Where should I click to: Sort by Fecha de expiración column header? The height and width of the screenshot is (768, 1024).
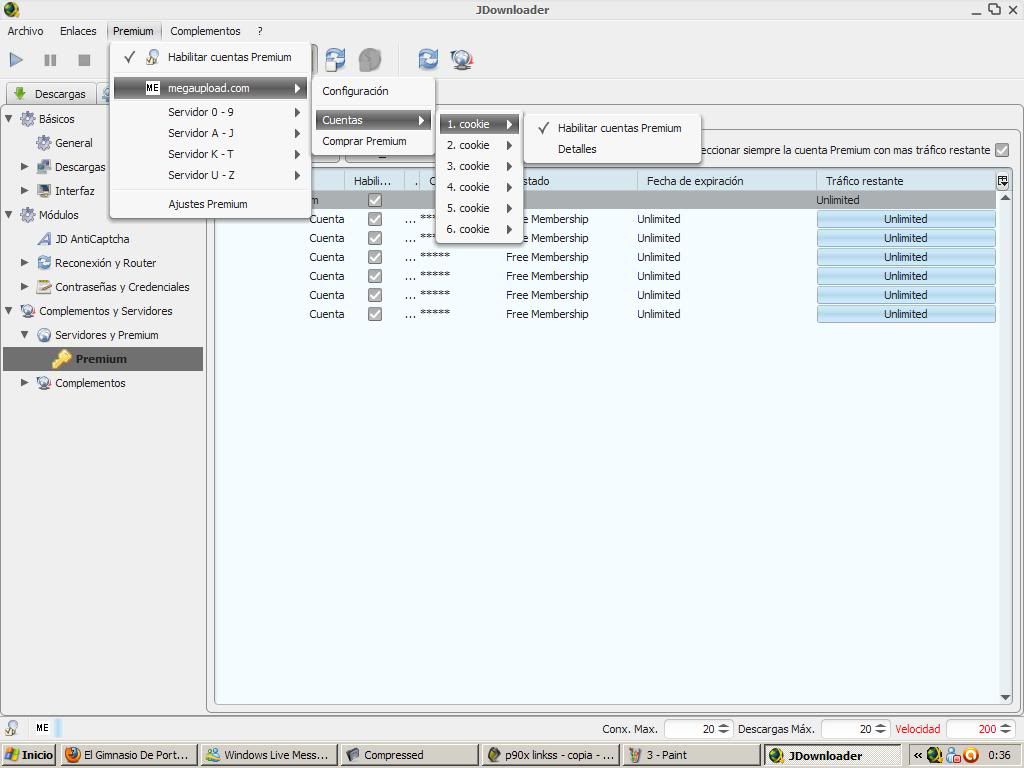tap(726, 181)
